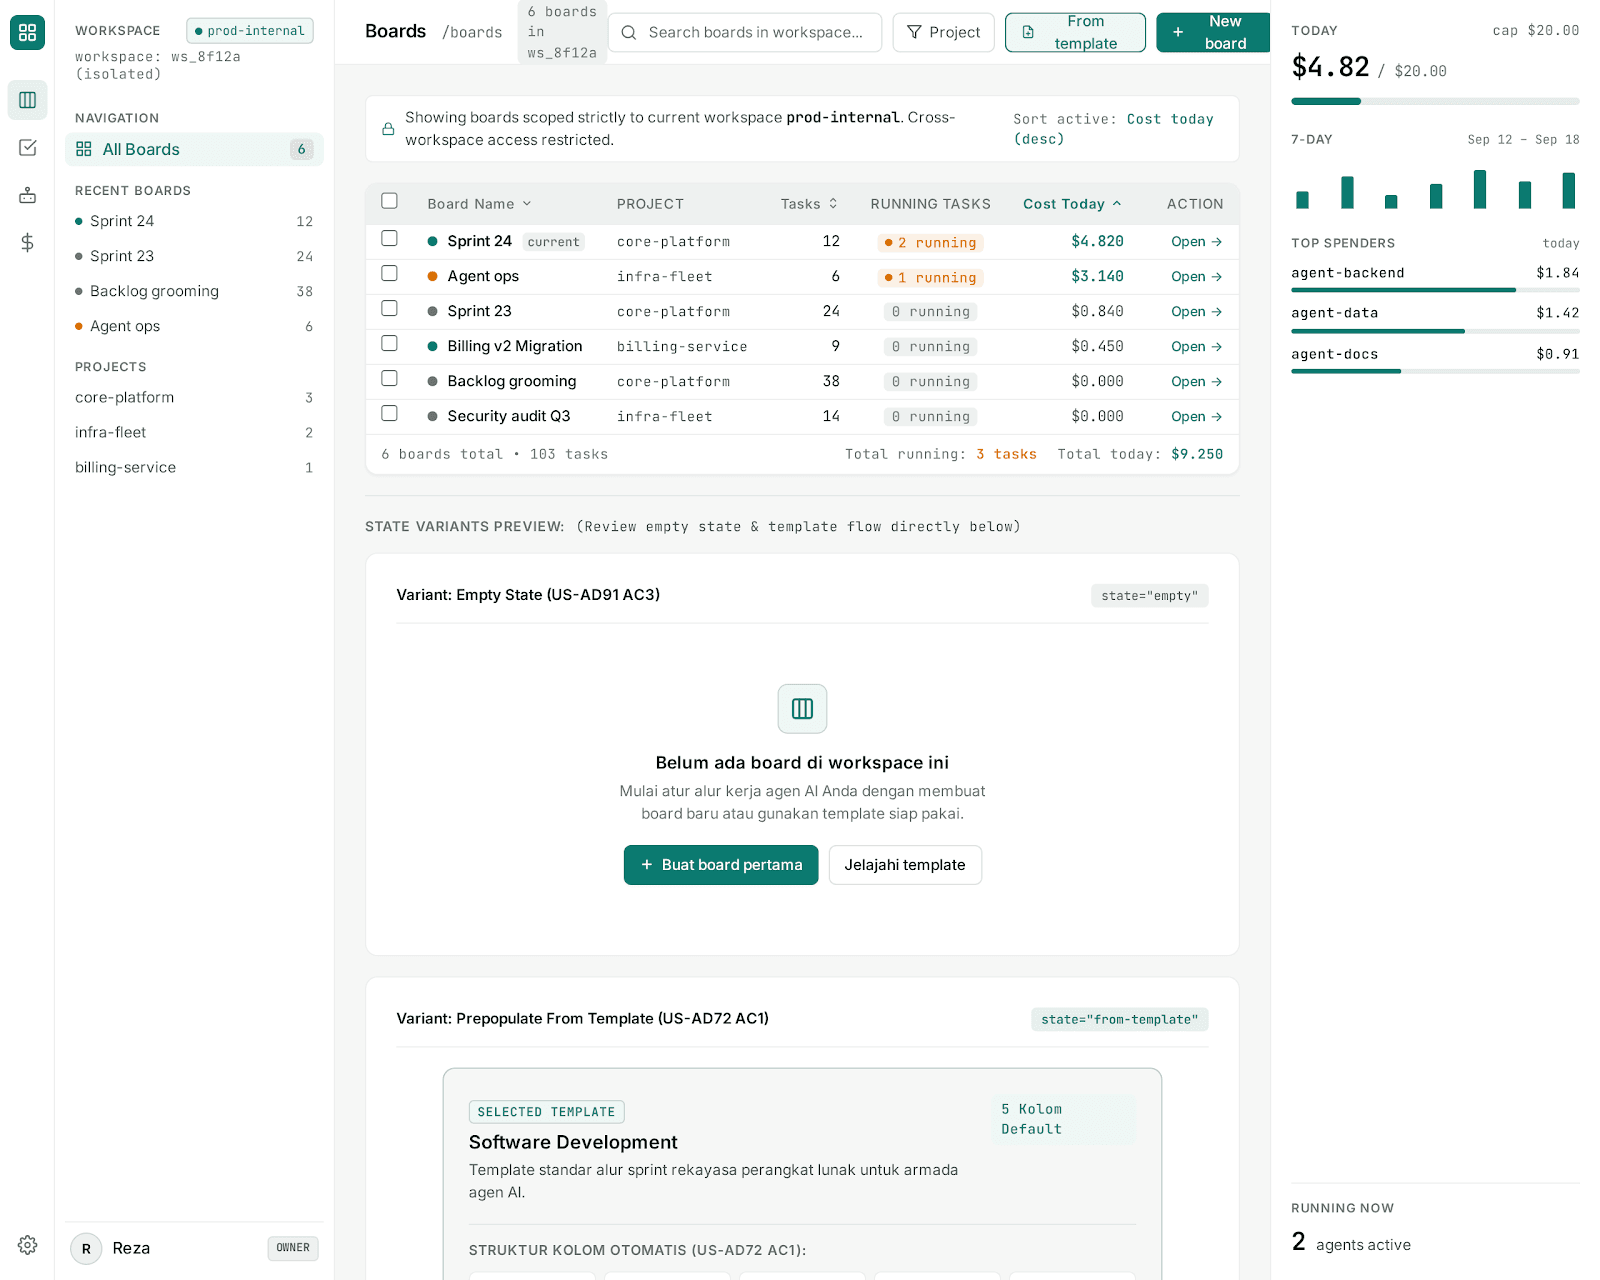Open the app logo home icon
Image resolution: width=1600 pixels, height=1280 pixels.
tap(27, 32)
